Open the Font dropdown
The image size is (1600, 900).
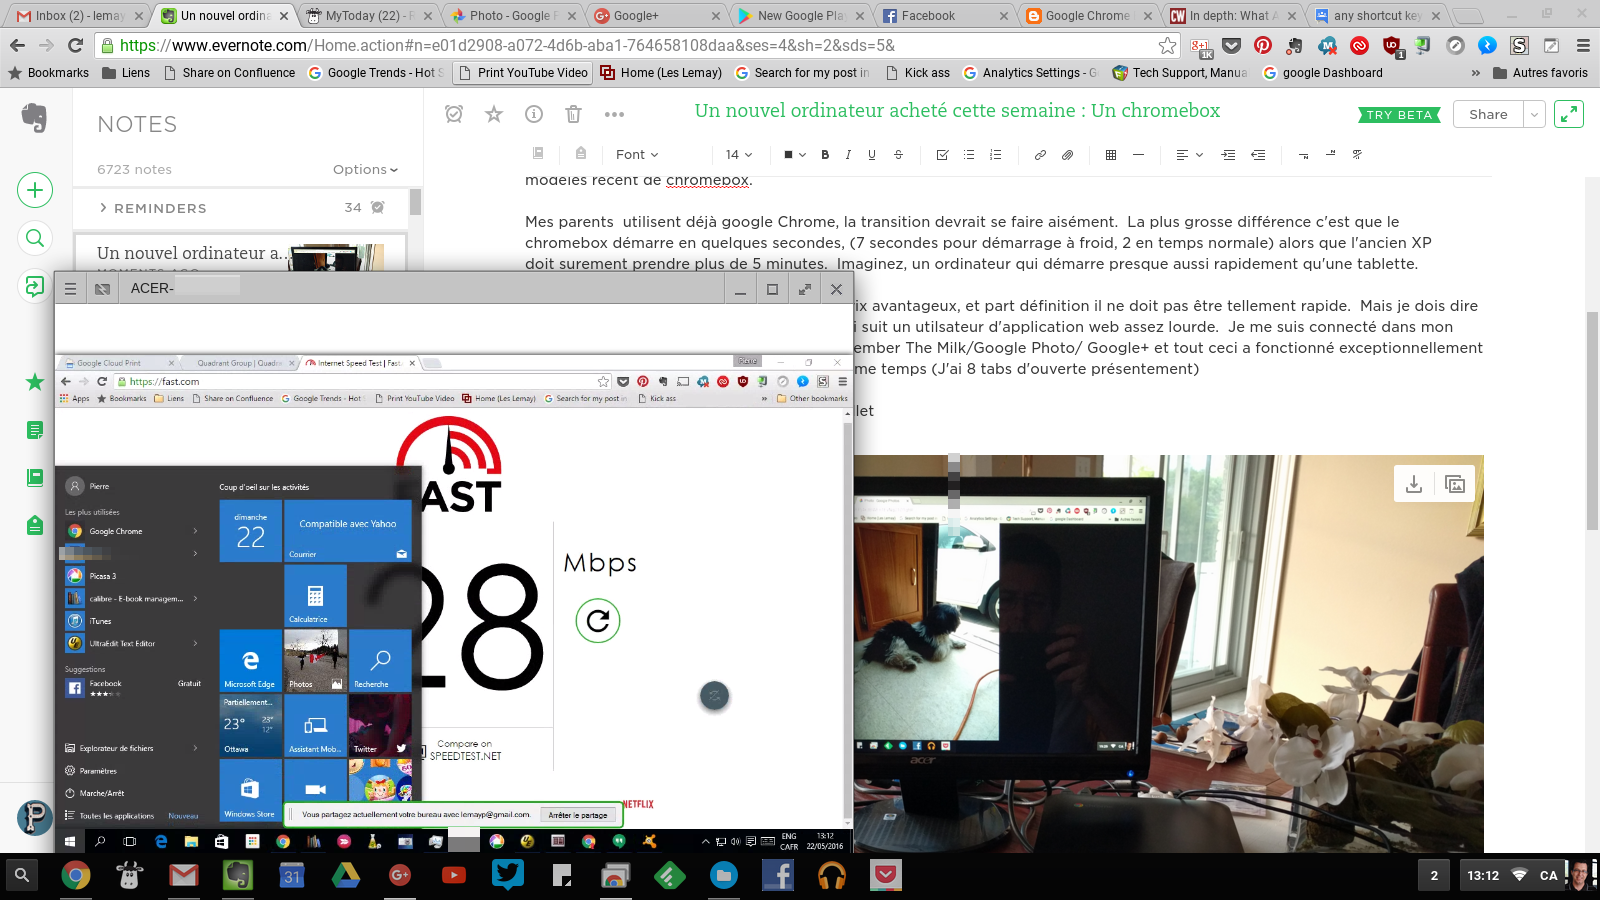point(637,155)
